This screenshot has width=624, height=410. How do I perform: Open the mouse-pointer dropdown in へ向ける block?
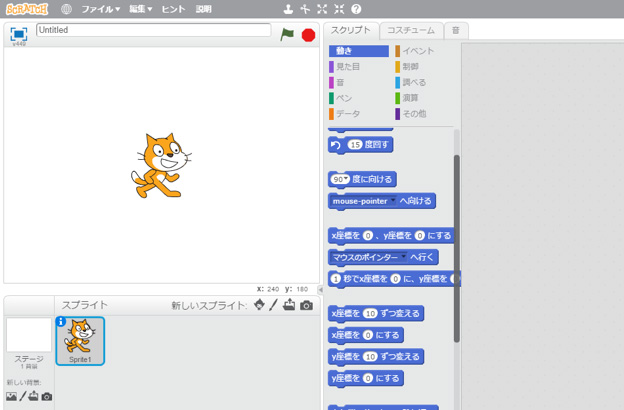pyautogui.click(x=393, y=201)
